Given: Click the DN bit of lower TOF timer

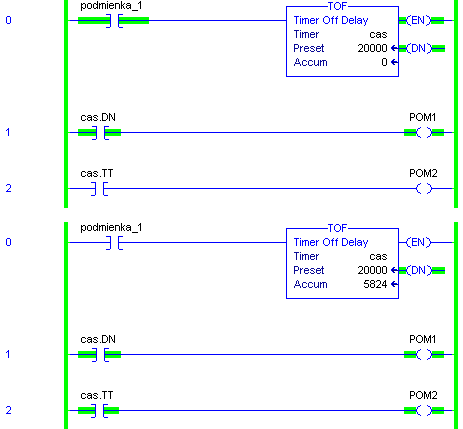Looking at the screenshot, I should 419,271.
